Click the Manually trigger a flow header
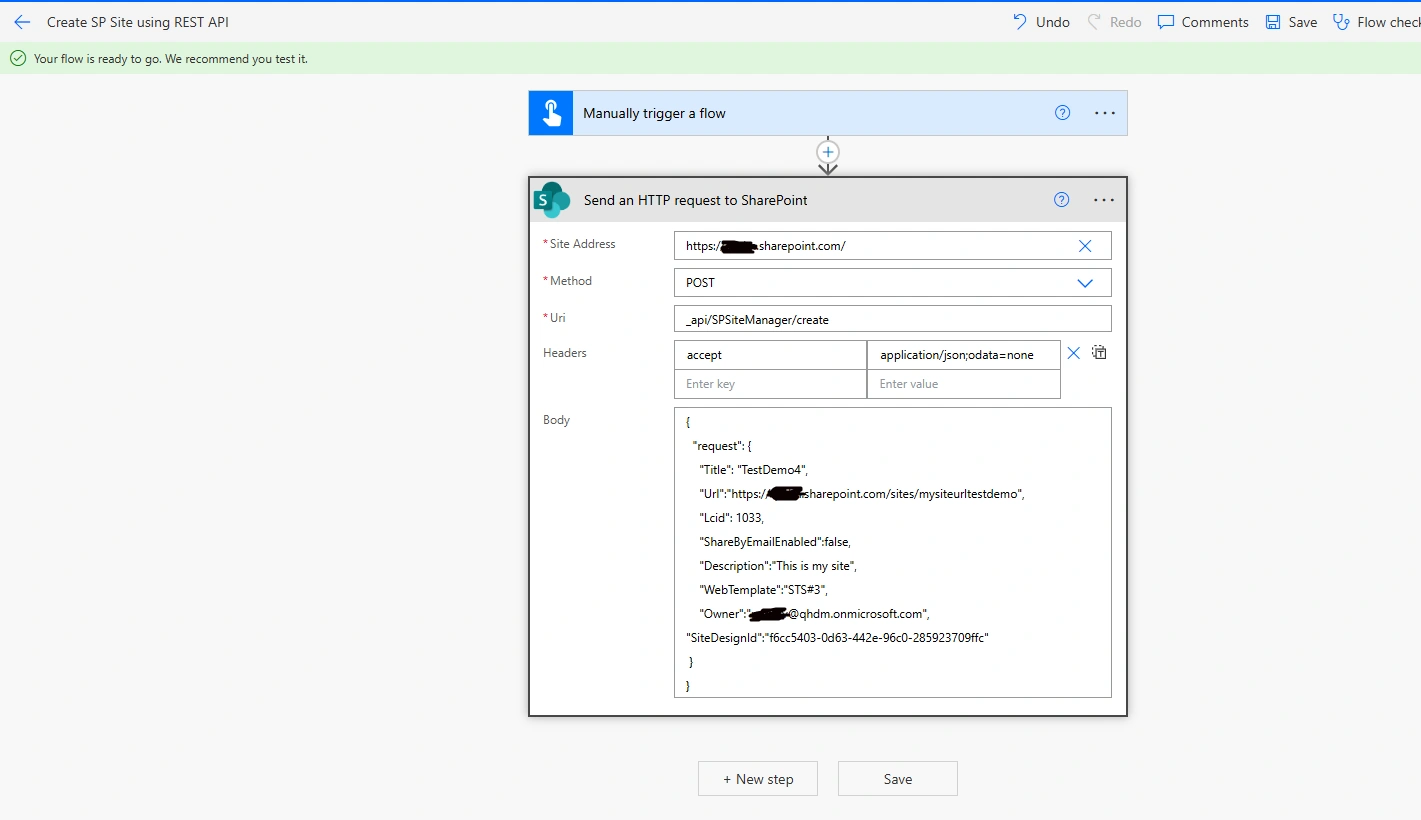 (828, 113)
